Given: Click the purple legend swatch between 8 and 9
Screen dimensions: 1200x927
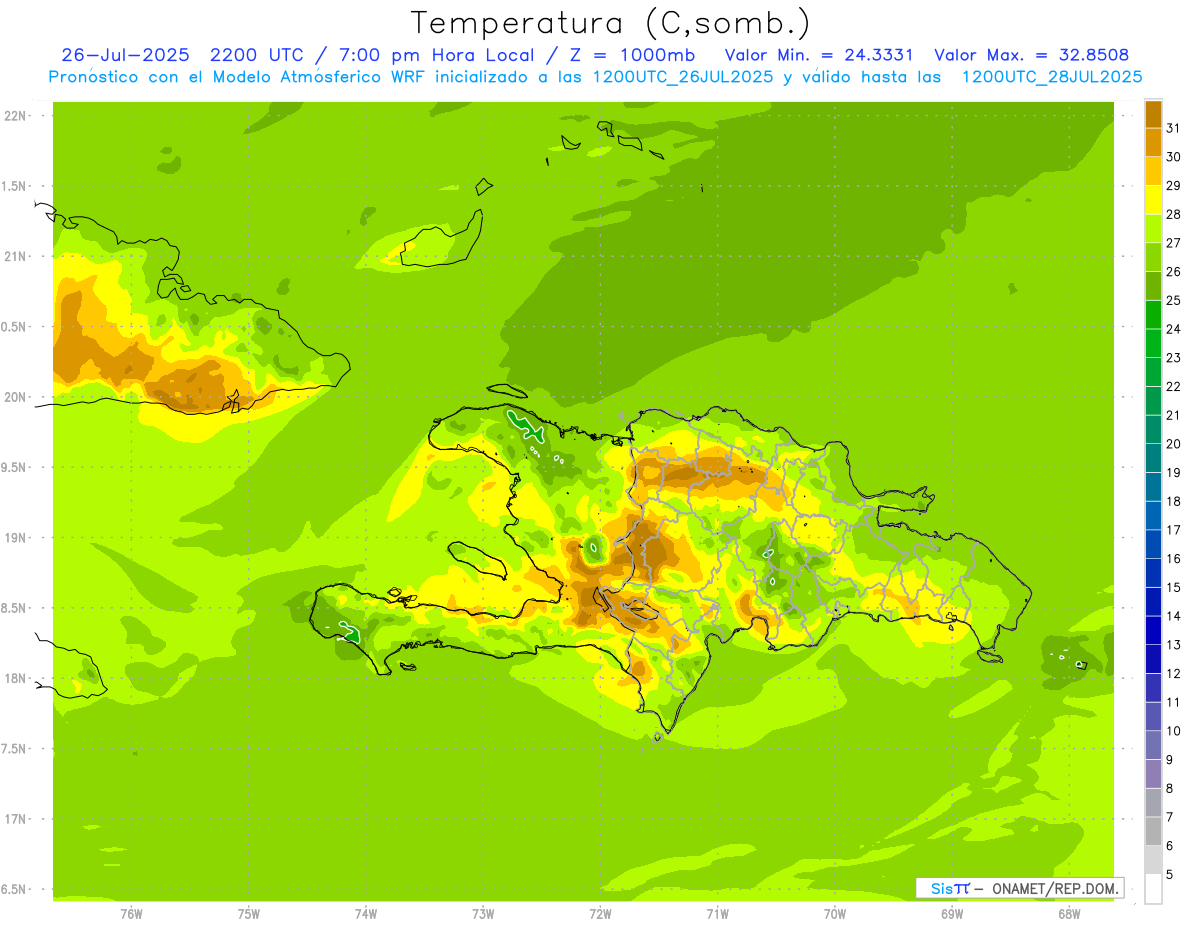Looking at the screenshot, I should tap(1153, 774).
